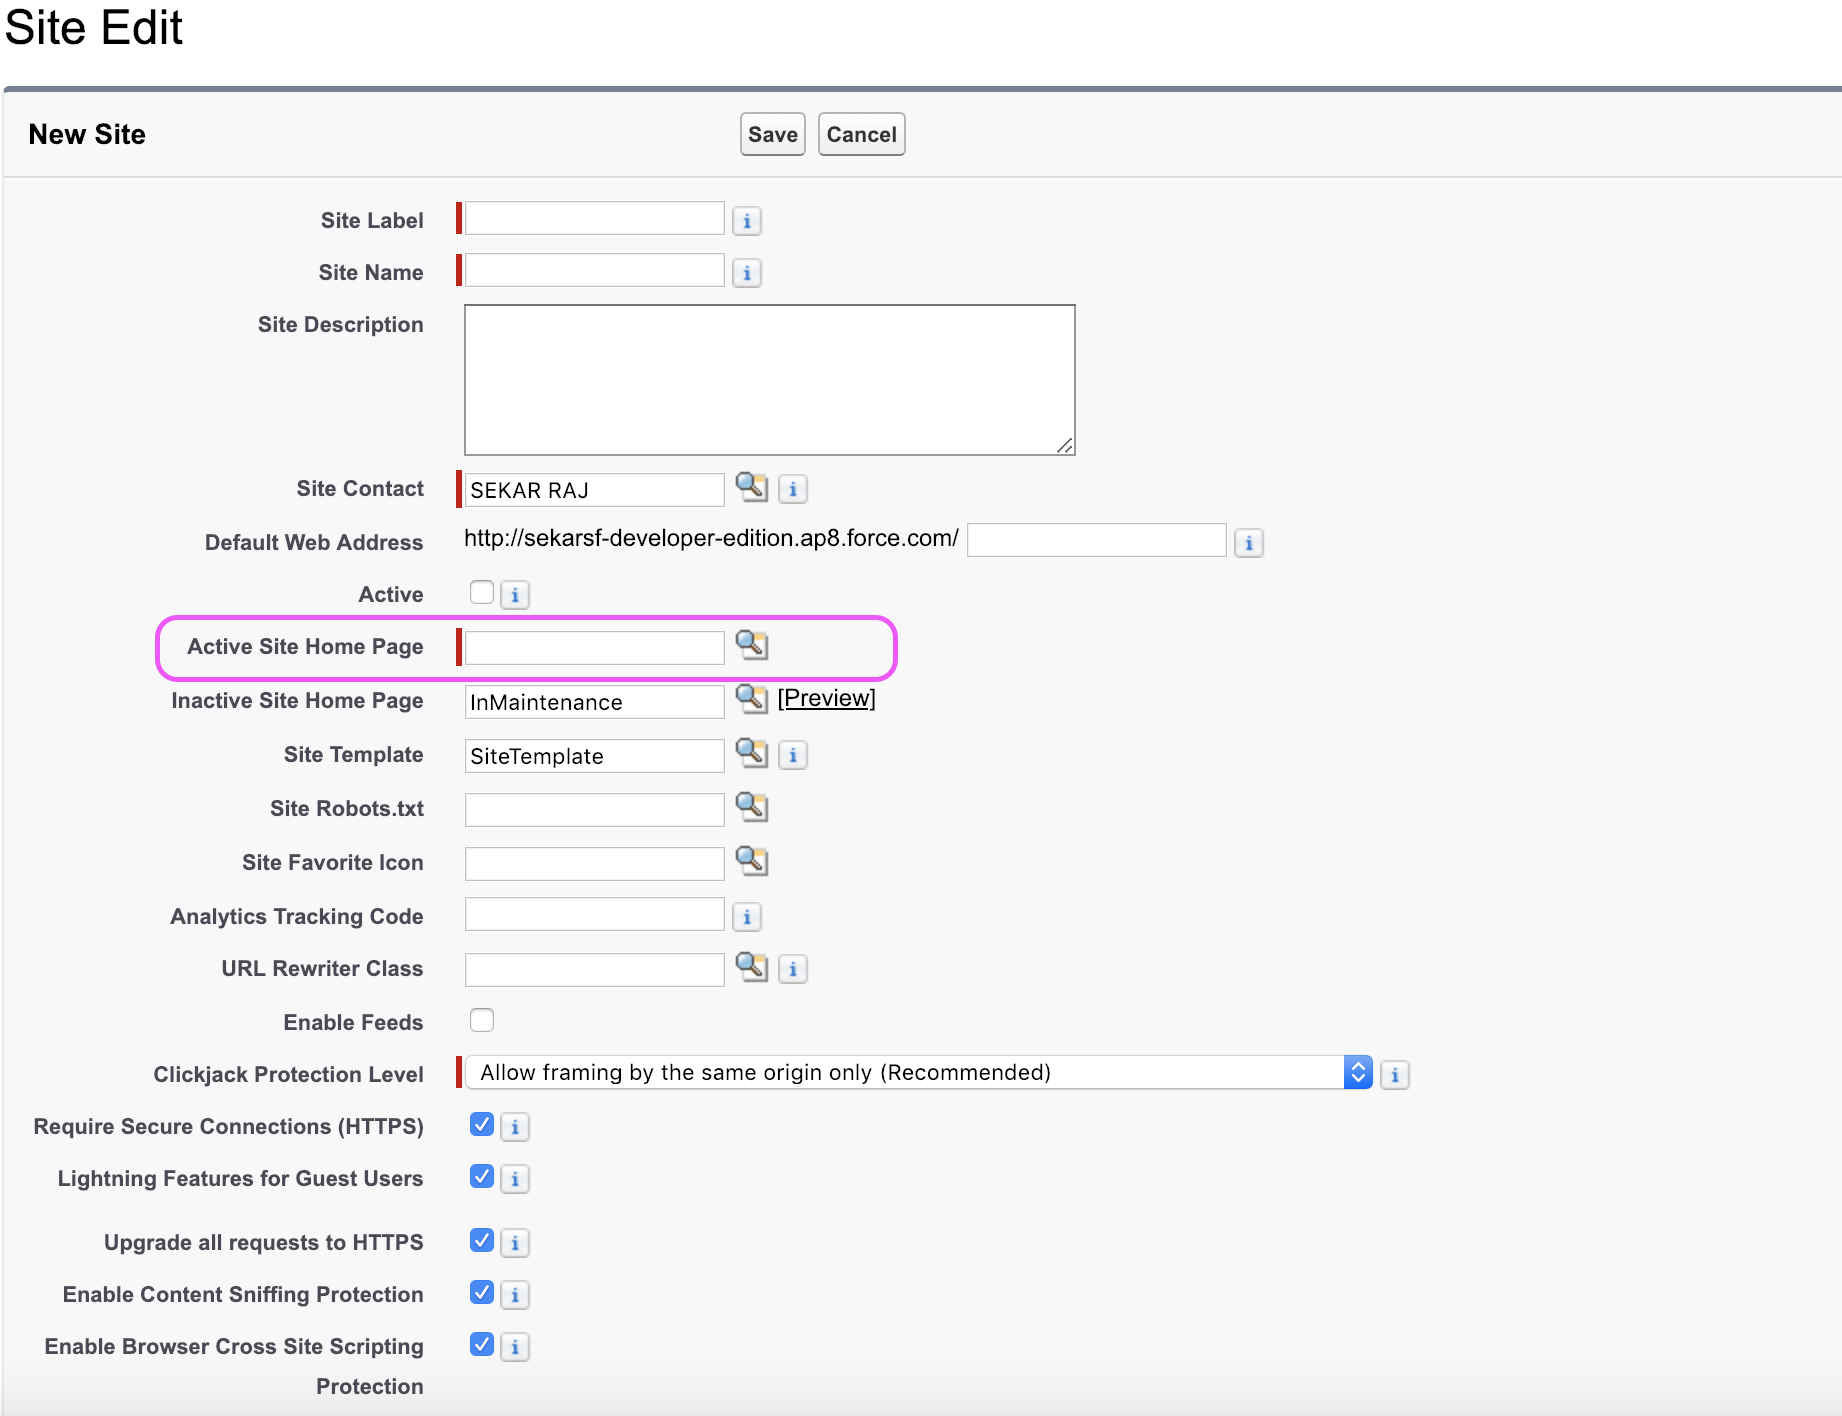
Task: Open lookup for Site Contact
Action: click(751, 487)
